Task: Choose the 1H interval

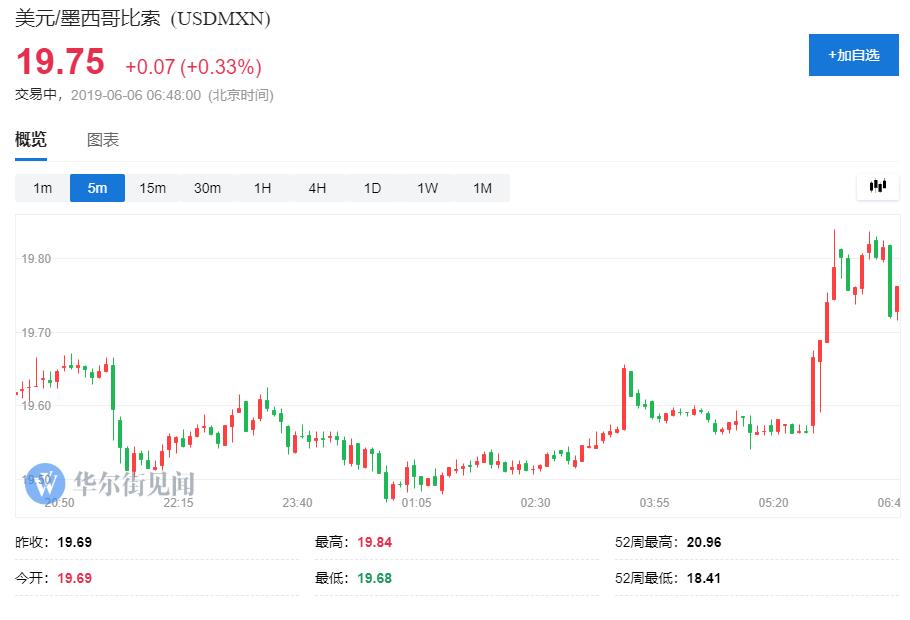Action: point(262,188)
